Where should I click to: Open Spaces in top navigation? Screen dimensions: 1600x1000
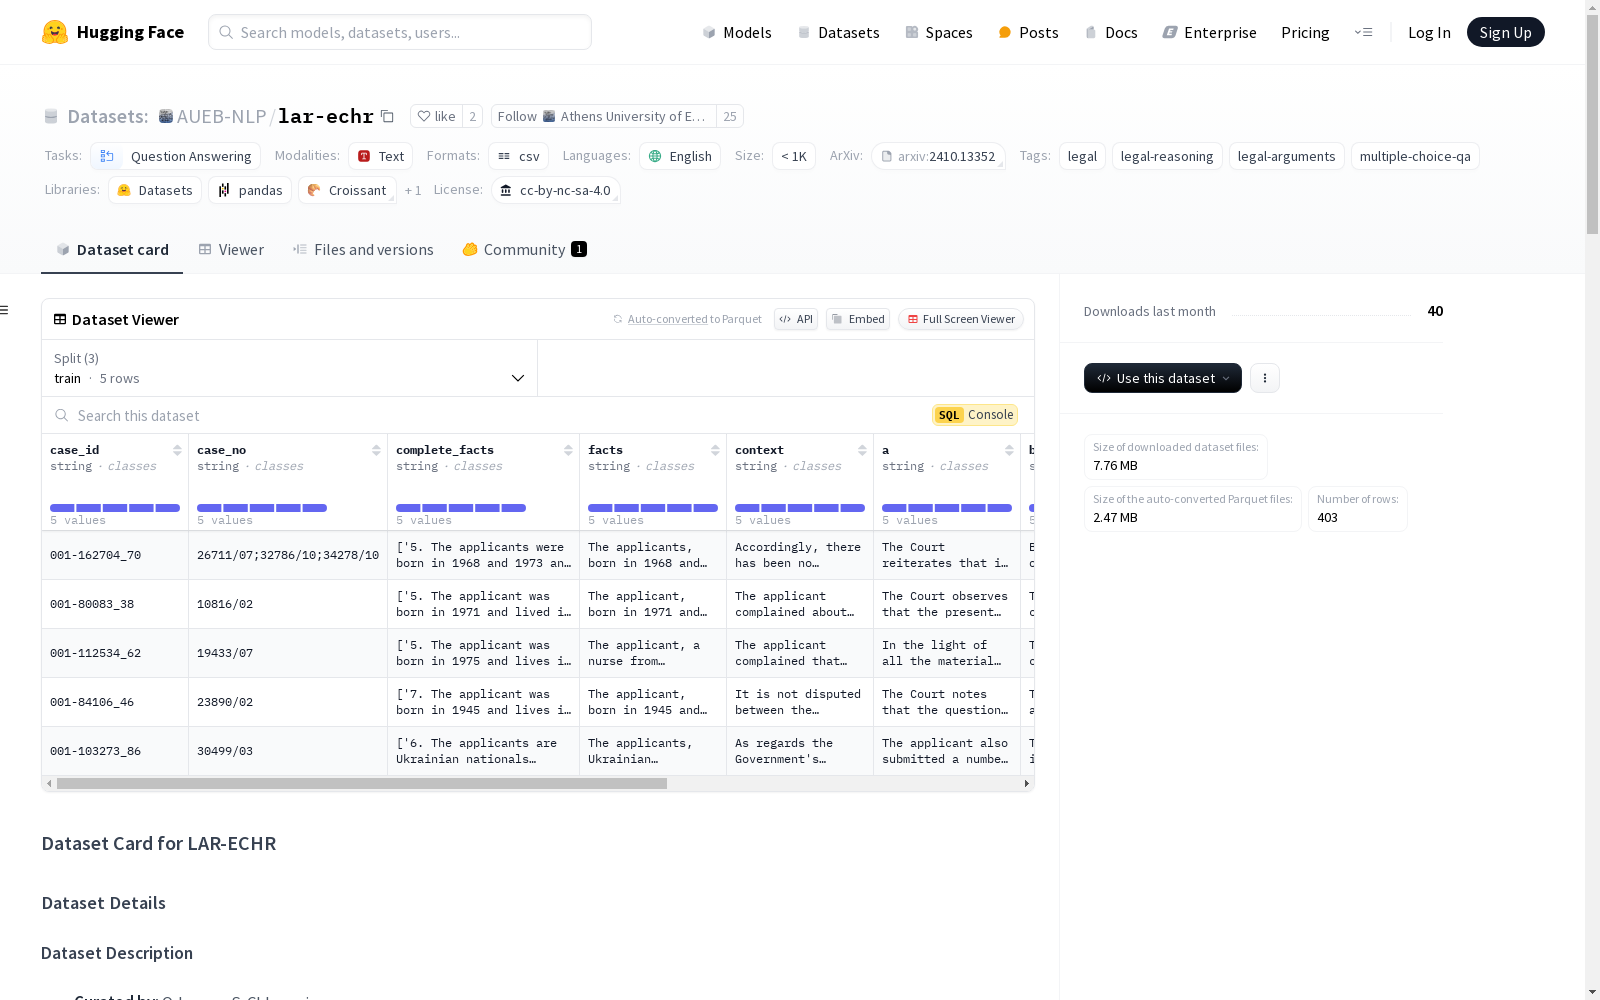[938, 32]
